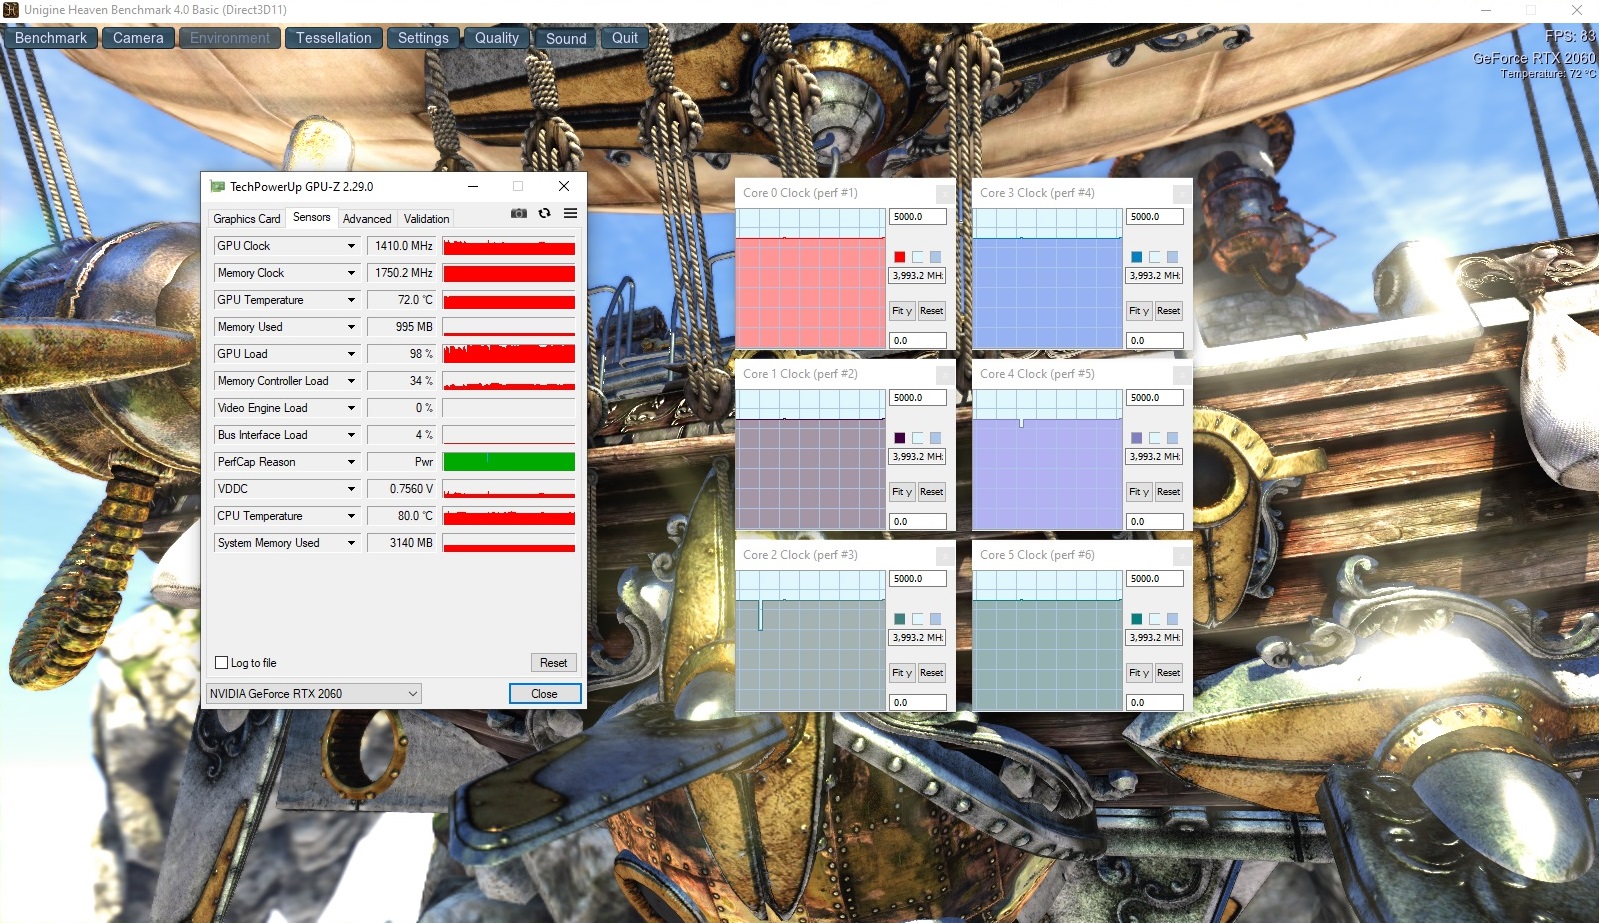Click the 5000.0 maximum field in Core 4 Clock
This screenshot has width=1599, height=923.
click(1155, 398)
